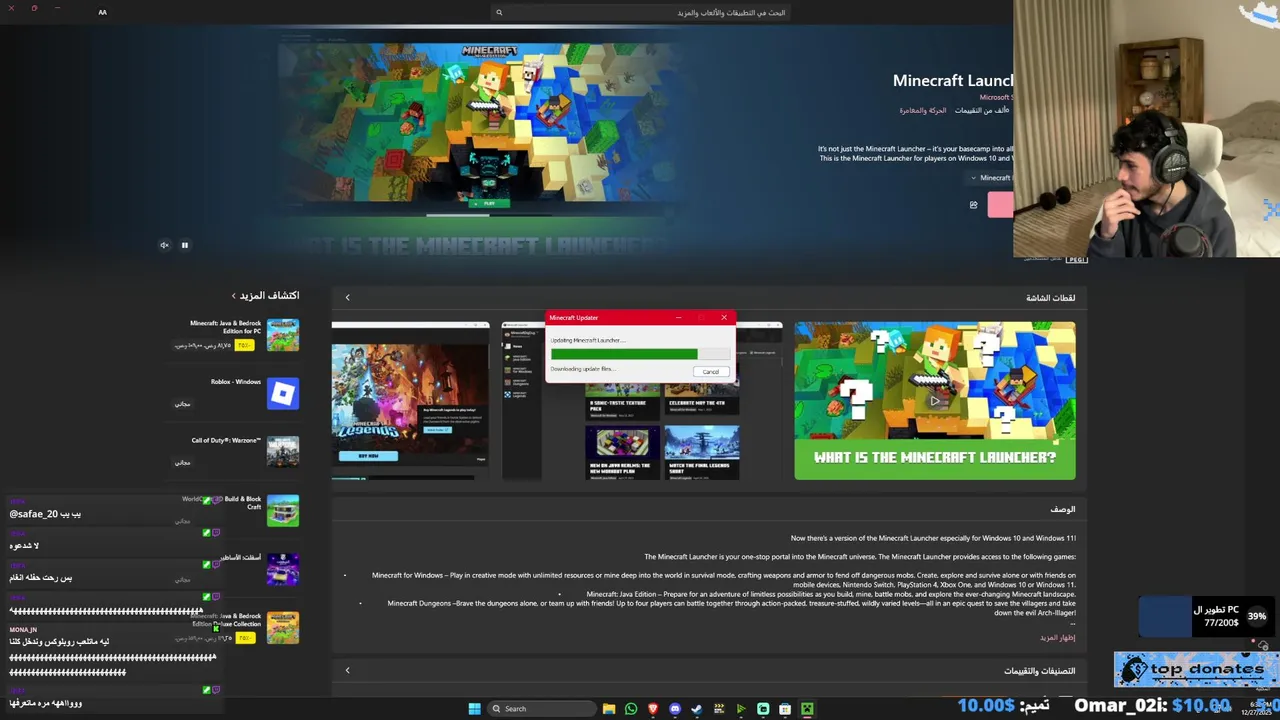Open the Minecraft creeper taskbar icon

[x=807, y=709]
